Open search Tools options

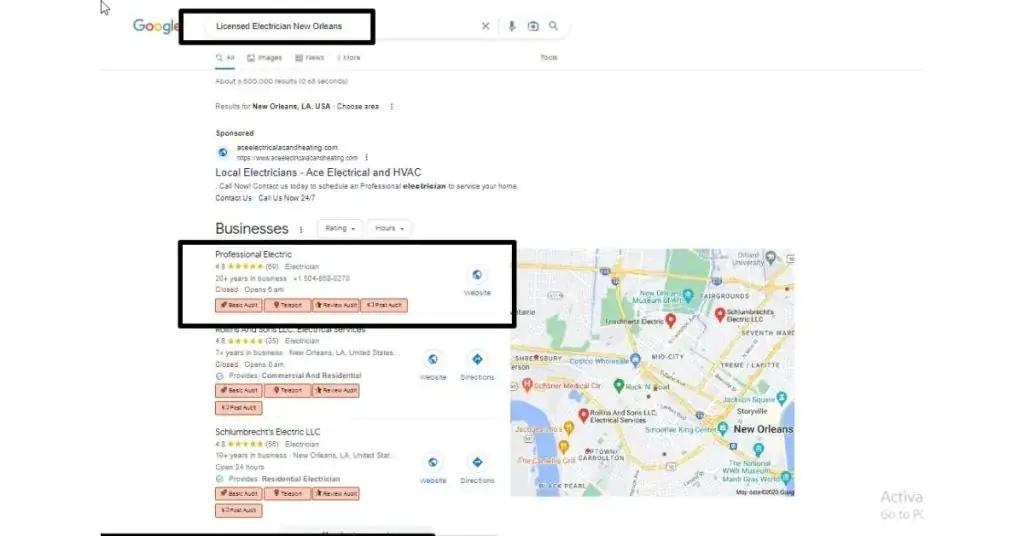pyautogui.click(x=549, y=58)
